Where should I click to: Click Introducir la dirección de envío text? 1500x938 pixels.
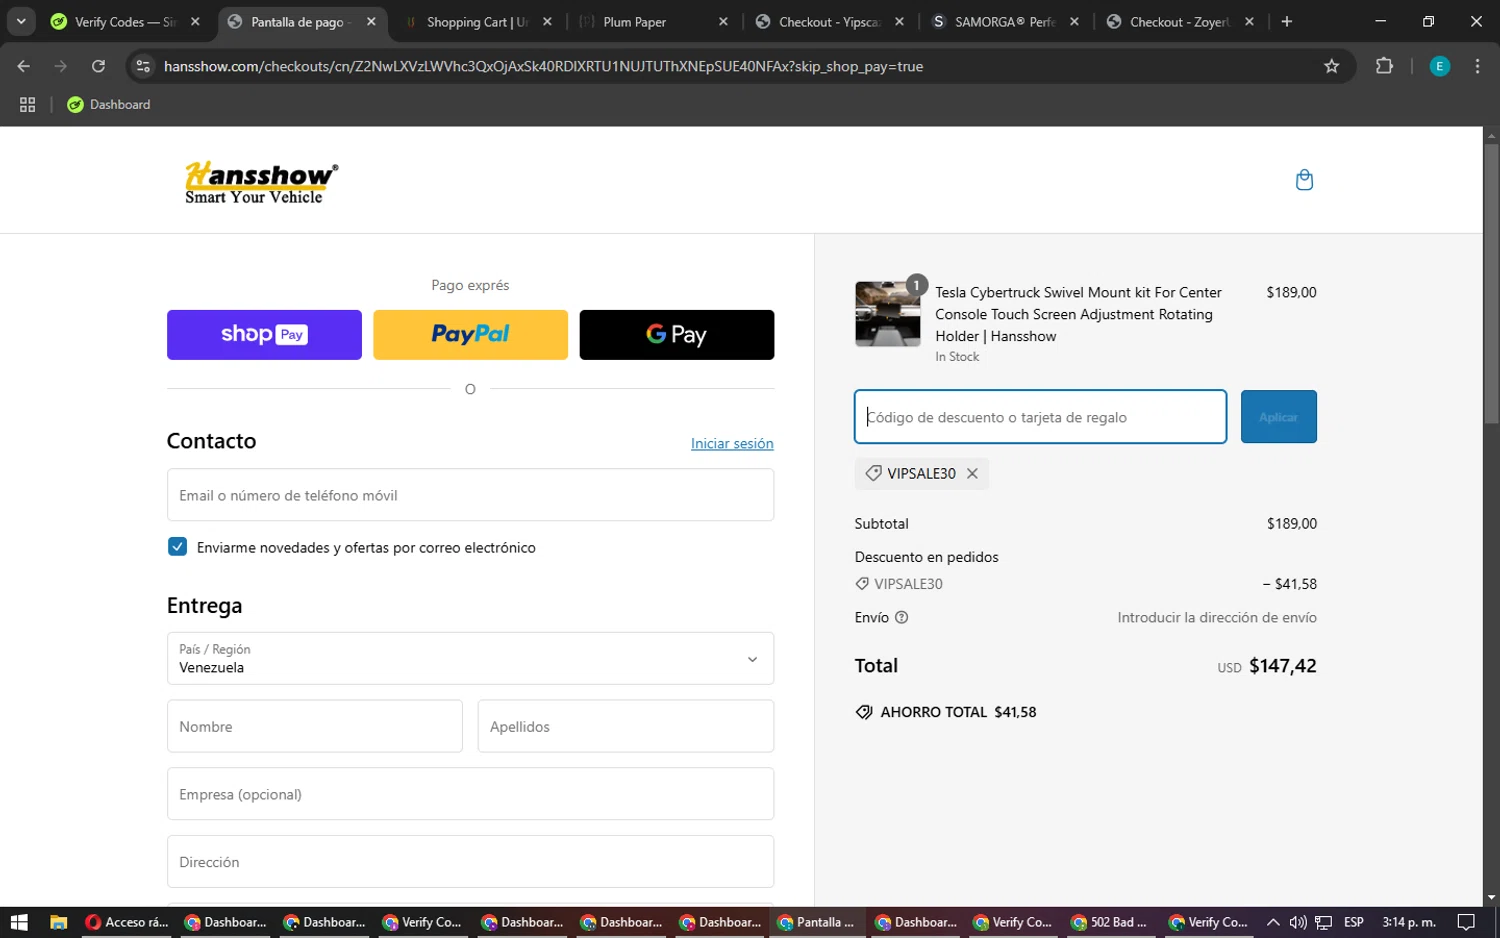pyautogui.click(x=1217, y=618)
